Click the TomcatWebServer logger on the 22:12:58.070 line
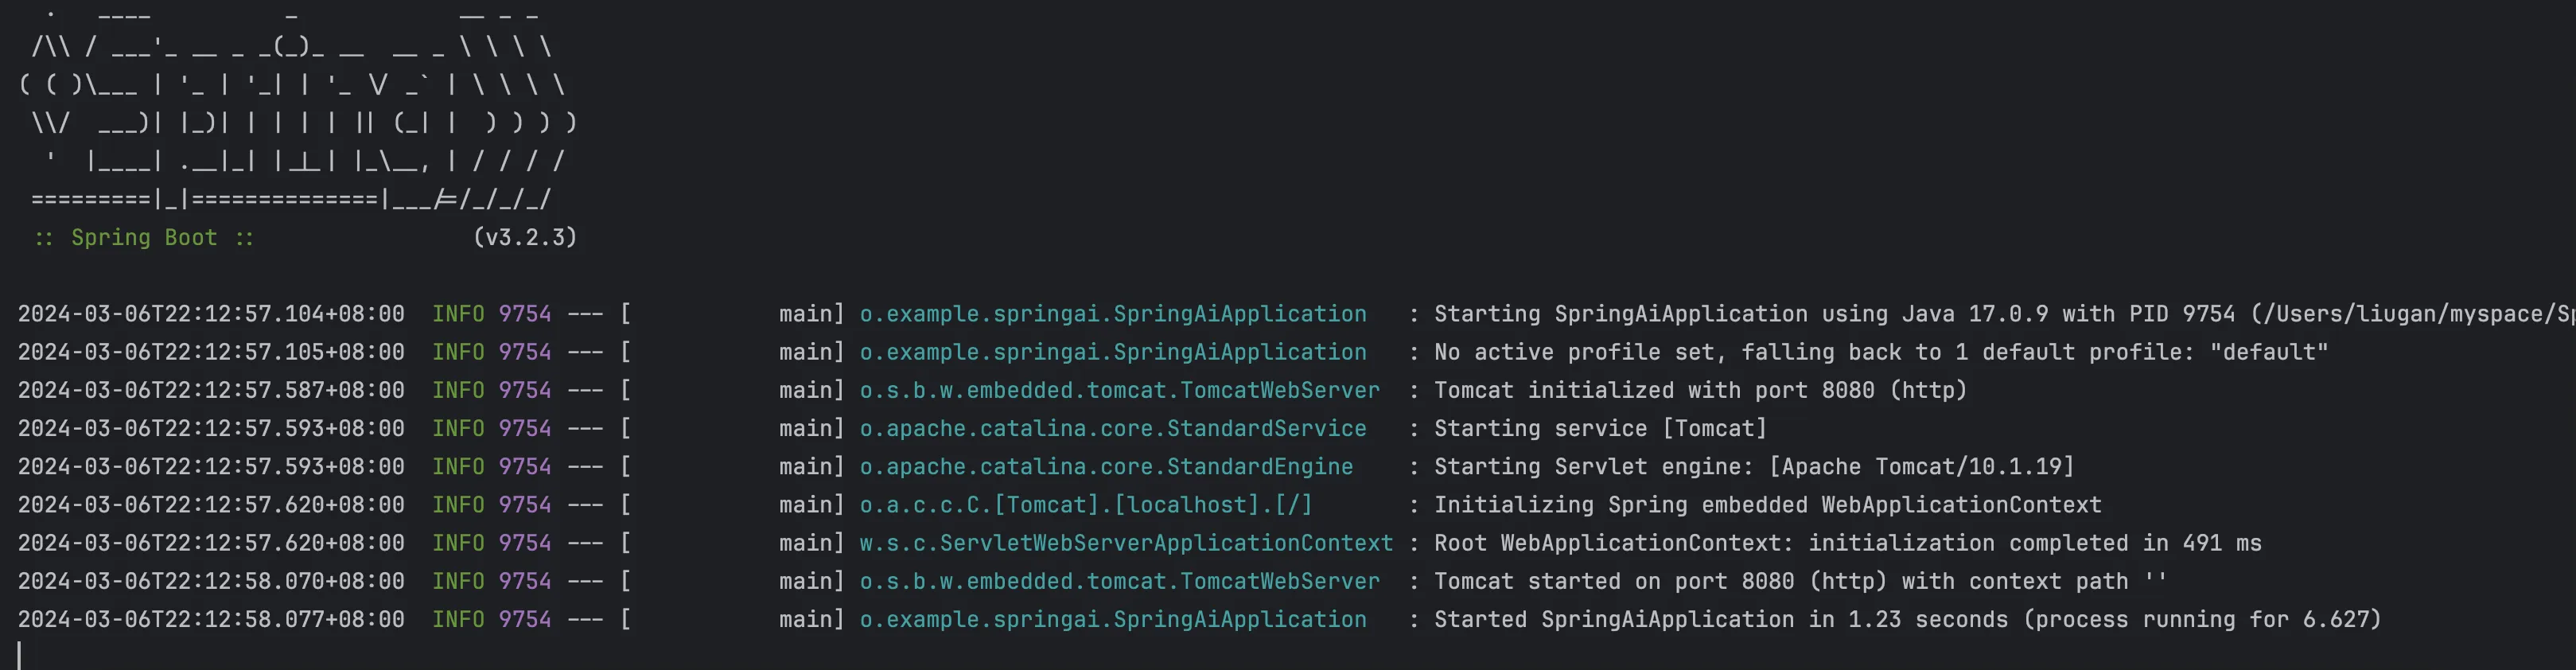This screenshot has height=670, width=2576. [1119, 582]
